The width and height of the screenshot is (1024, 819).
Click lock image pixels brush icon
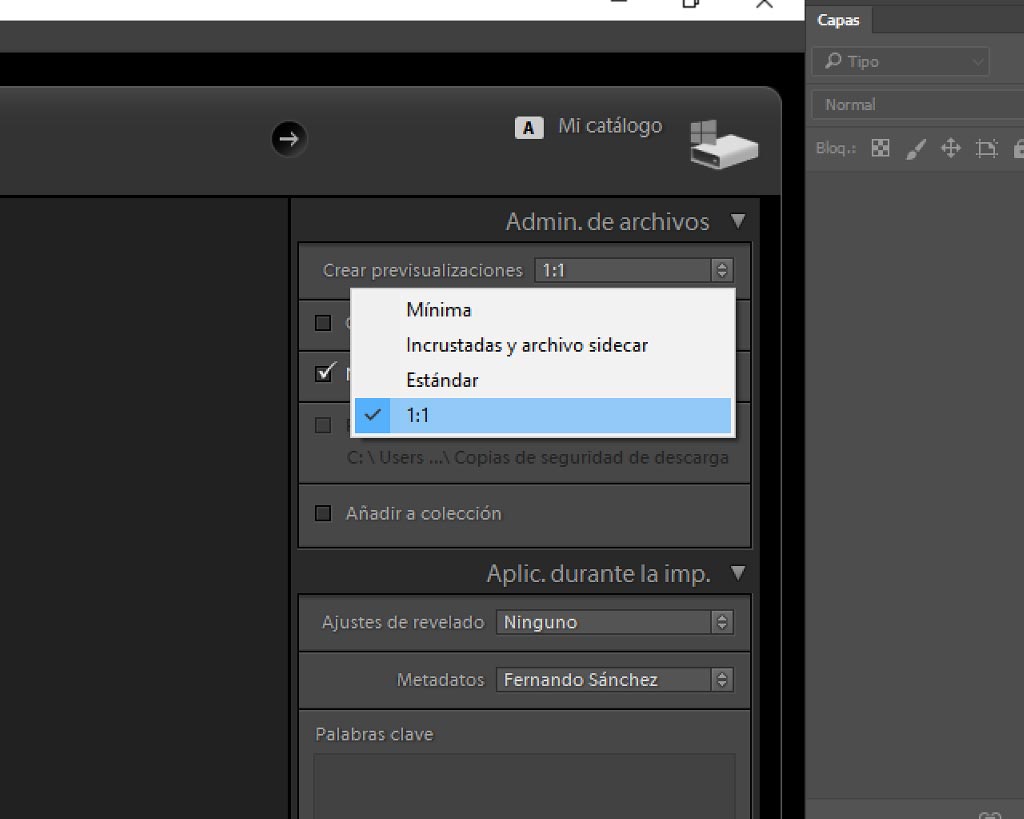click(x=916, y=150)
